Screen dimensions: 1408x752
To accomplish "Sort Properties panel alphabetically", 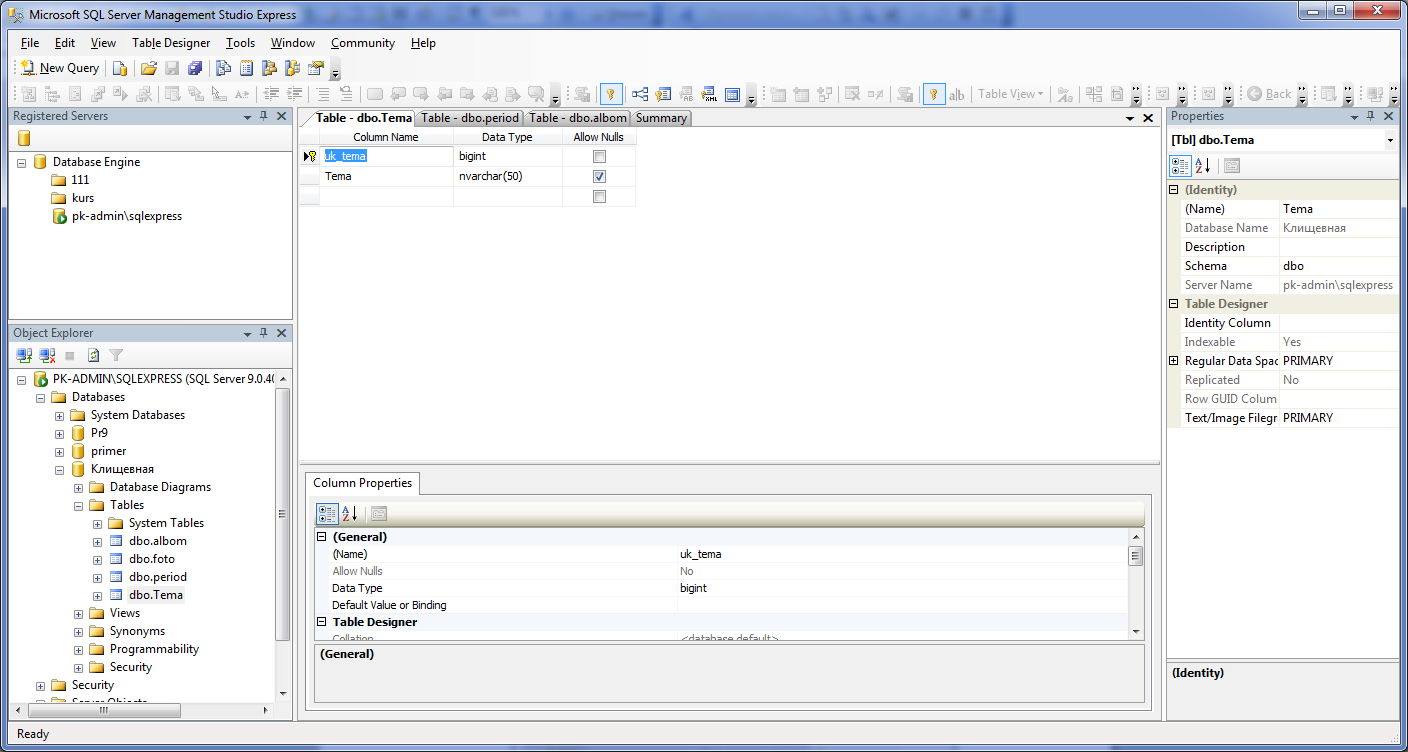I will click(x=1203, y=165).
